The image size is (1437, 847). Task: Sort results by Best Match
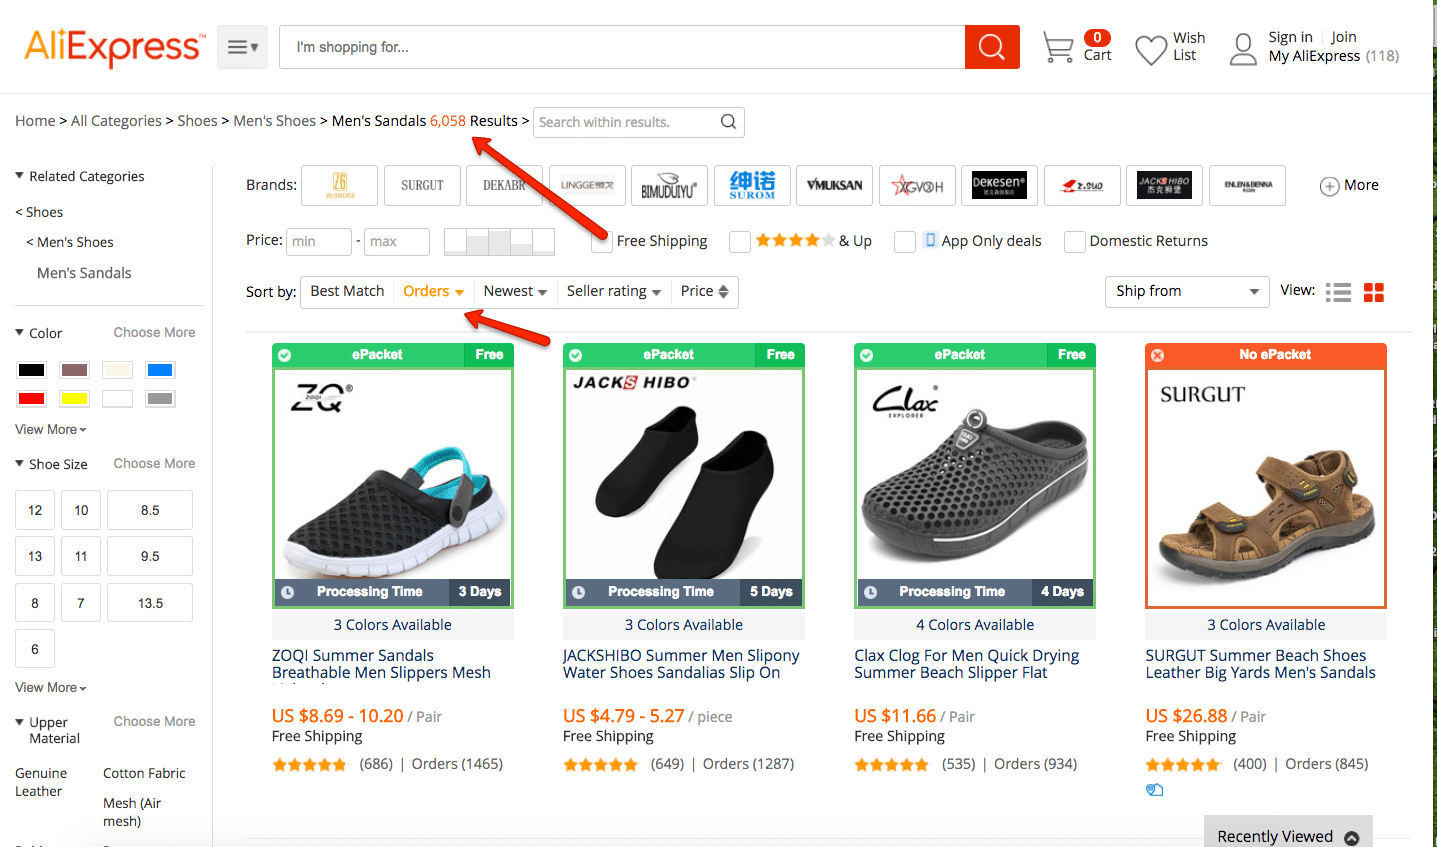pos(347,291)
